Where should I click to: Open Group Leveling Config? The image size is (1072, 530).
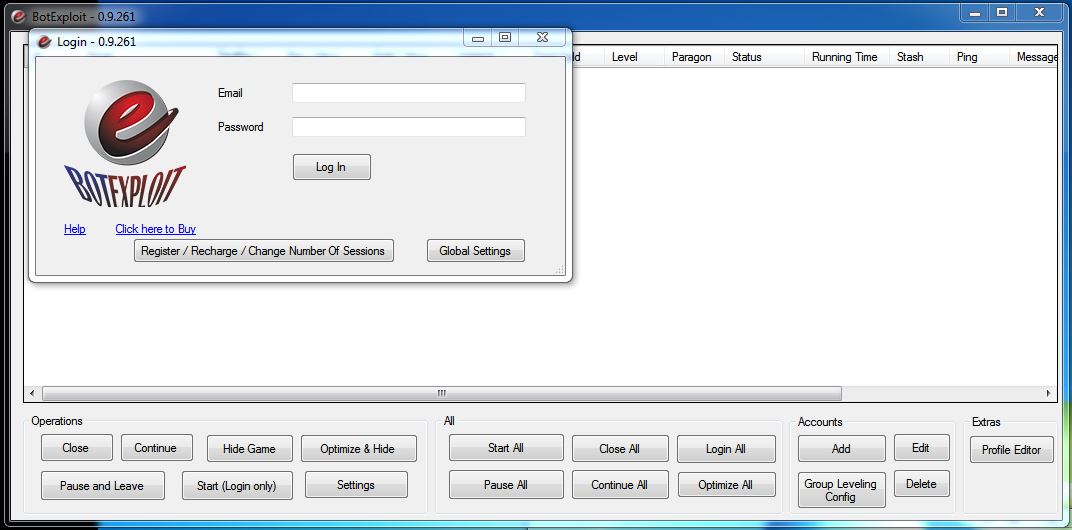pyautogui.click(x=842, y=490)
